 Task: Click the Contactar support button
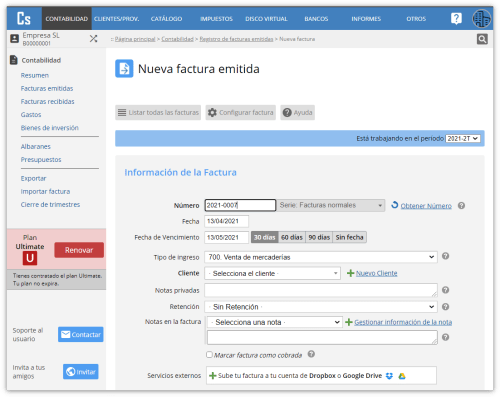81,334
